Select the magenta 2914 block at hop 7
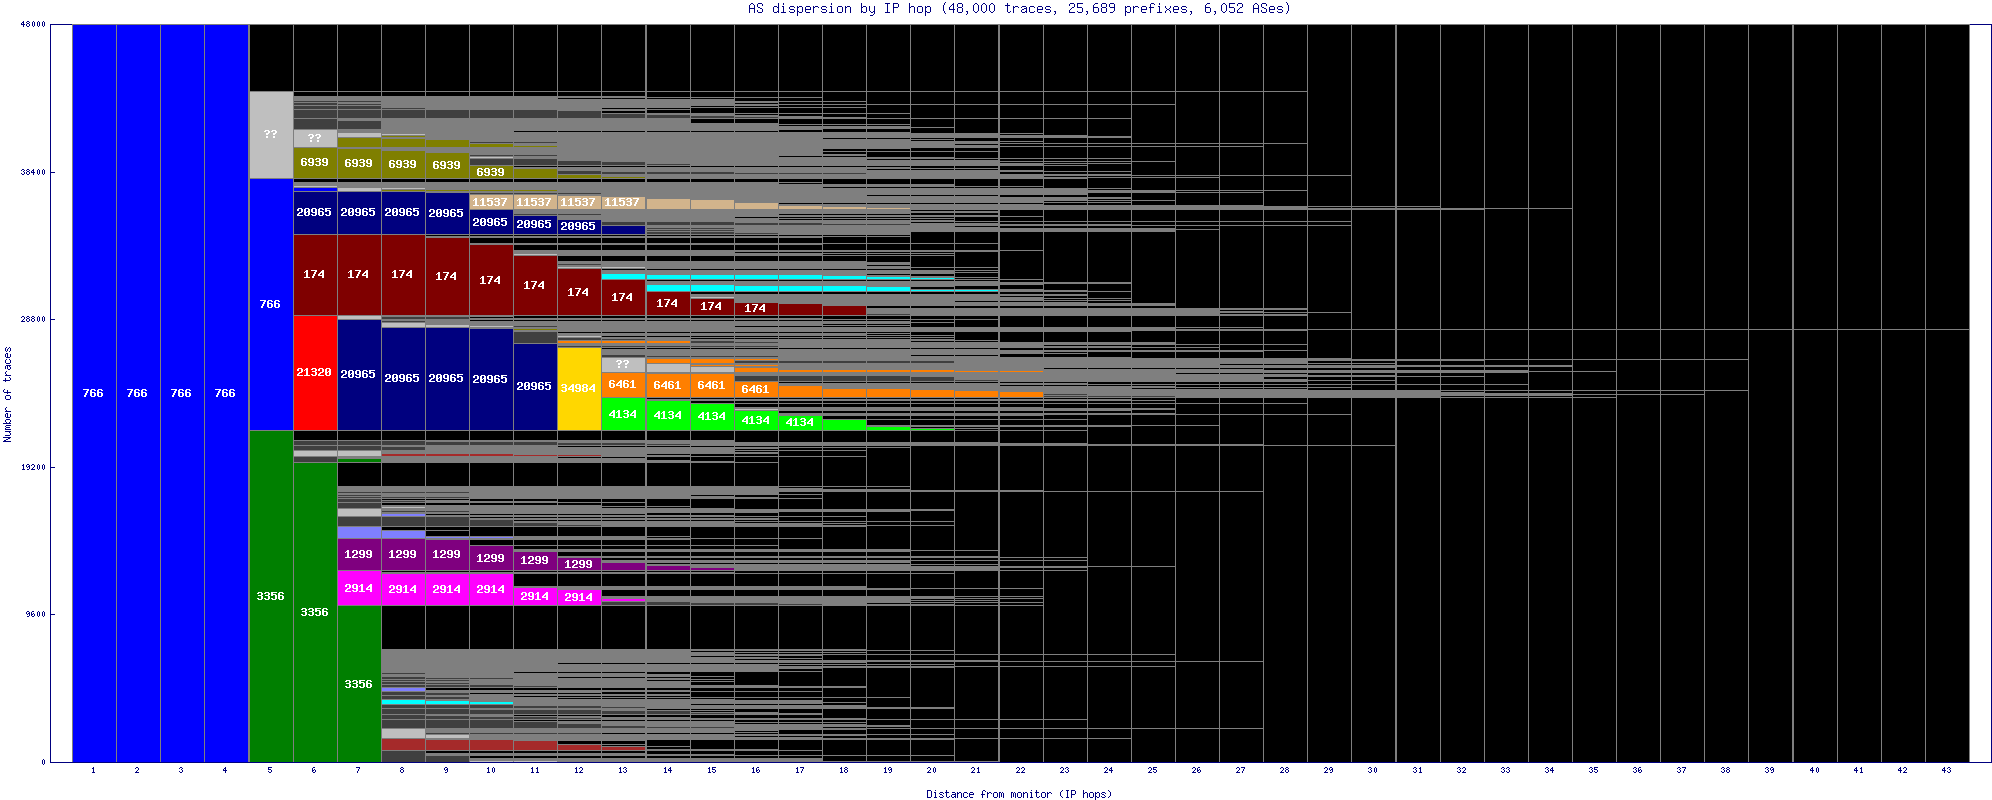The width and height of the screenshot is (1992, 800). coord(359,588)
